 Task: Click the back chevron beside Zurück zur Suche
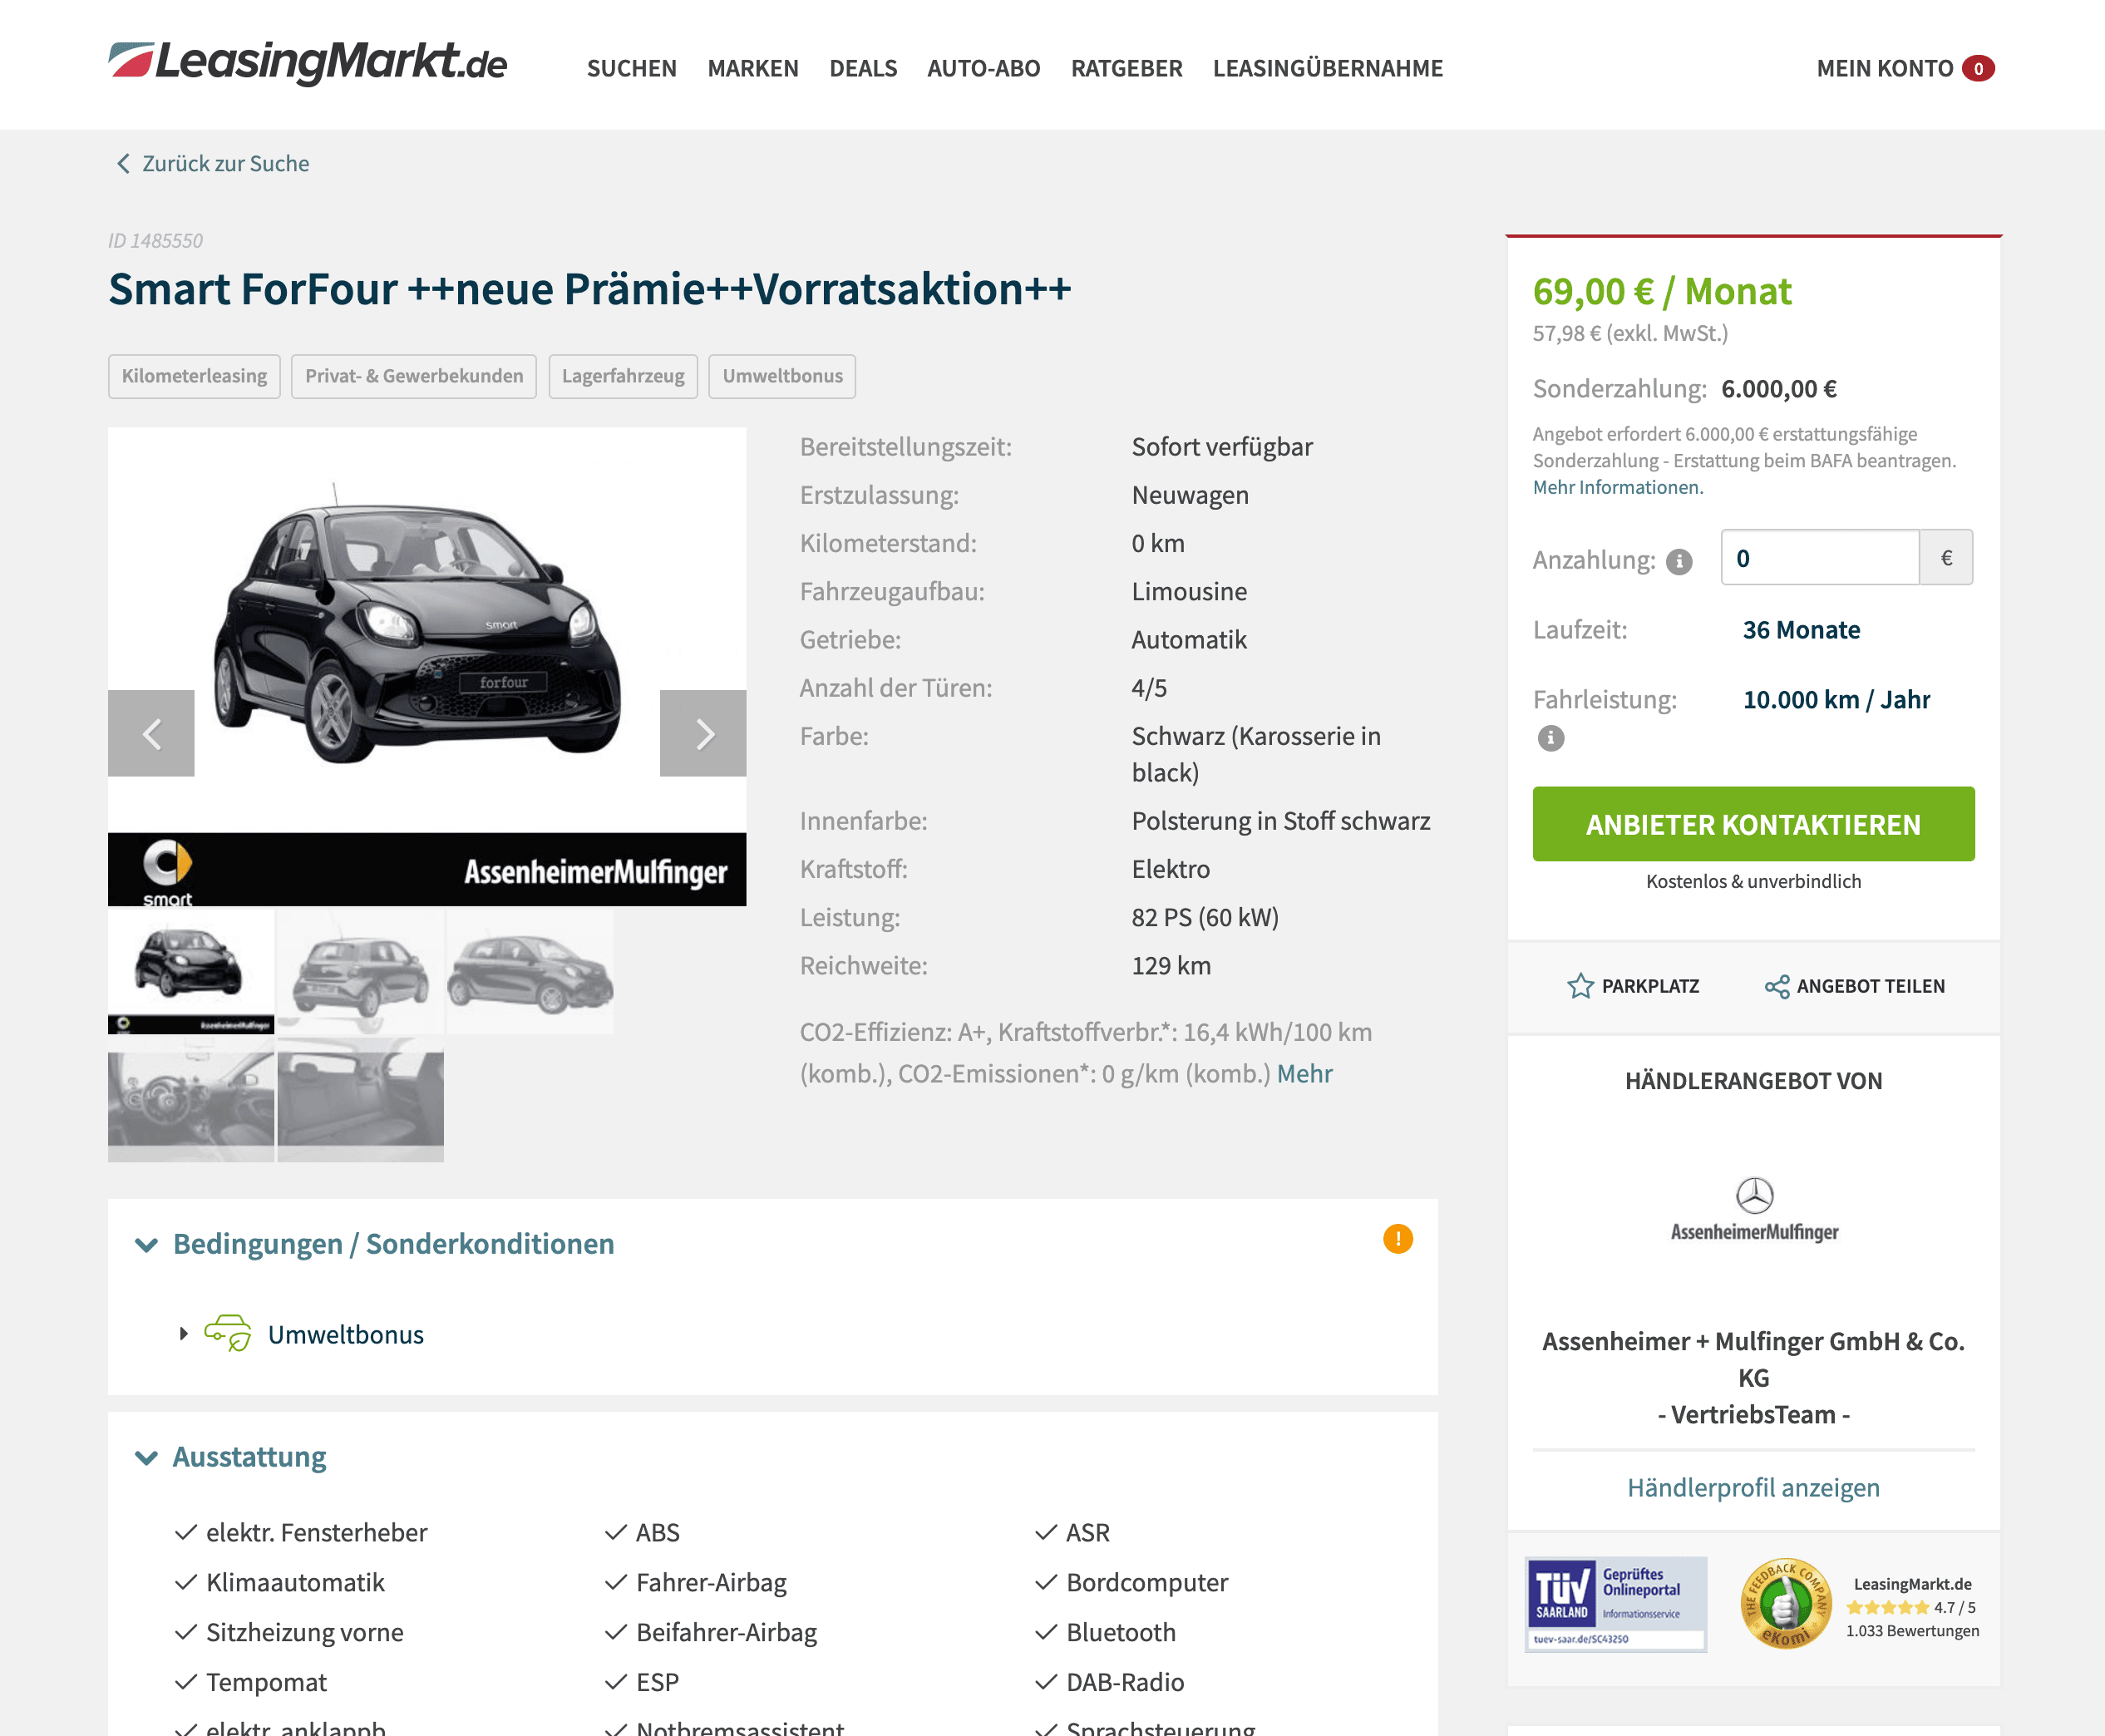click(123, 163)
